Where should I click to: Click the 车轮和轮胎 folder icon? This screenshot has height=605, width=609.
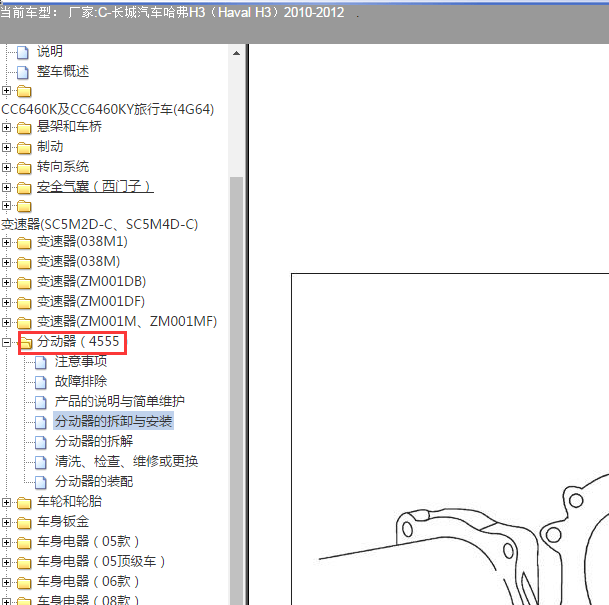[24, 503]
